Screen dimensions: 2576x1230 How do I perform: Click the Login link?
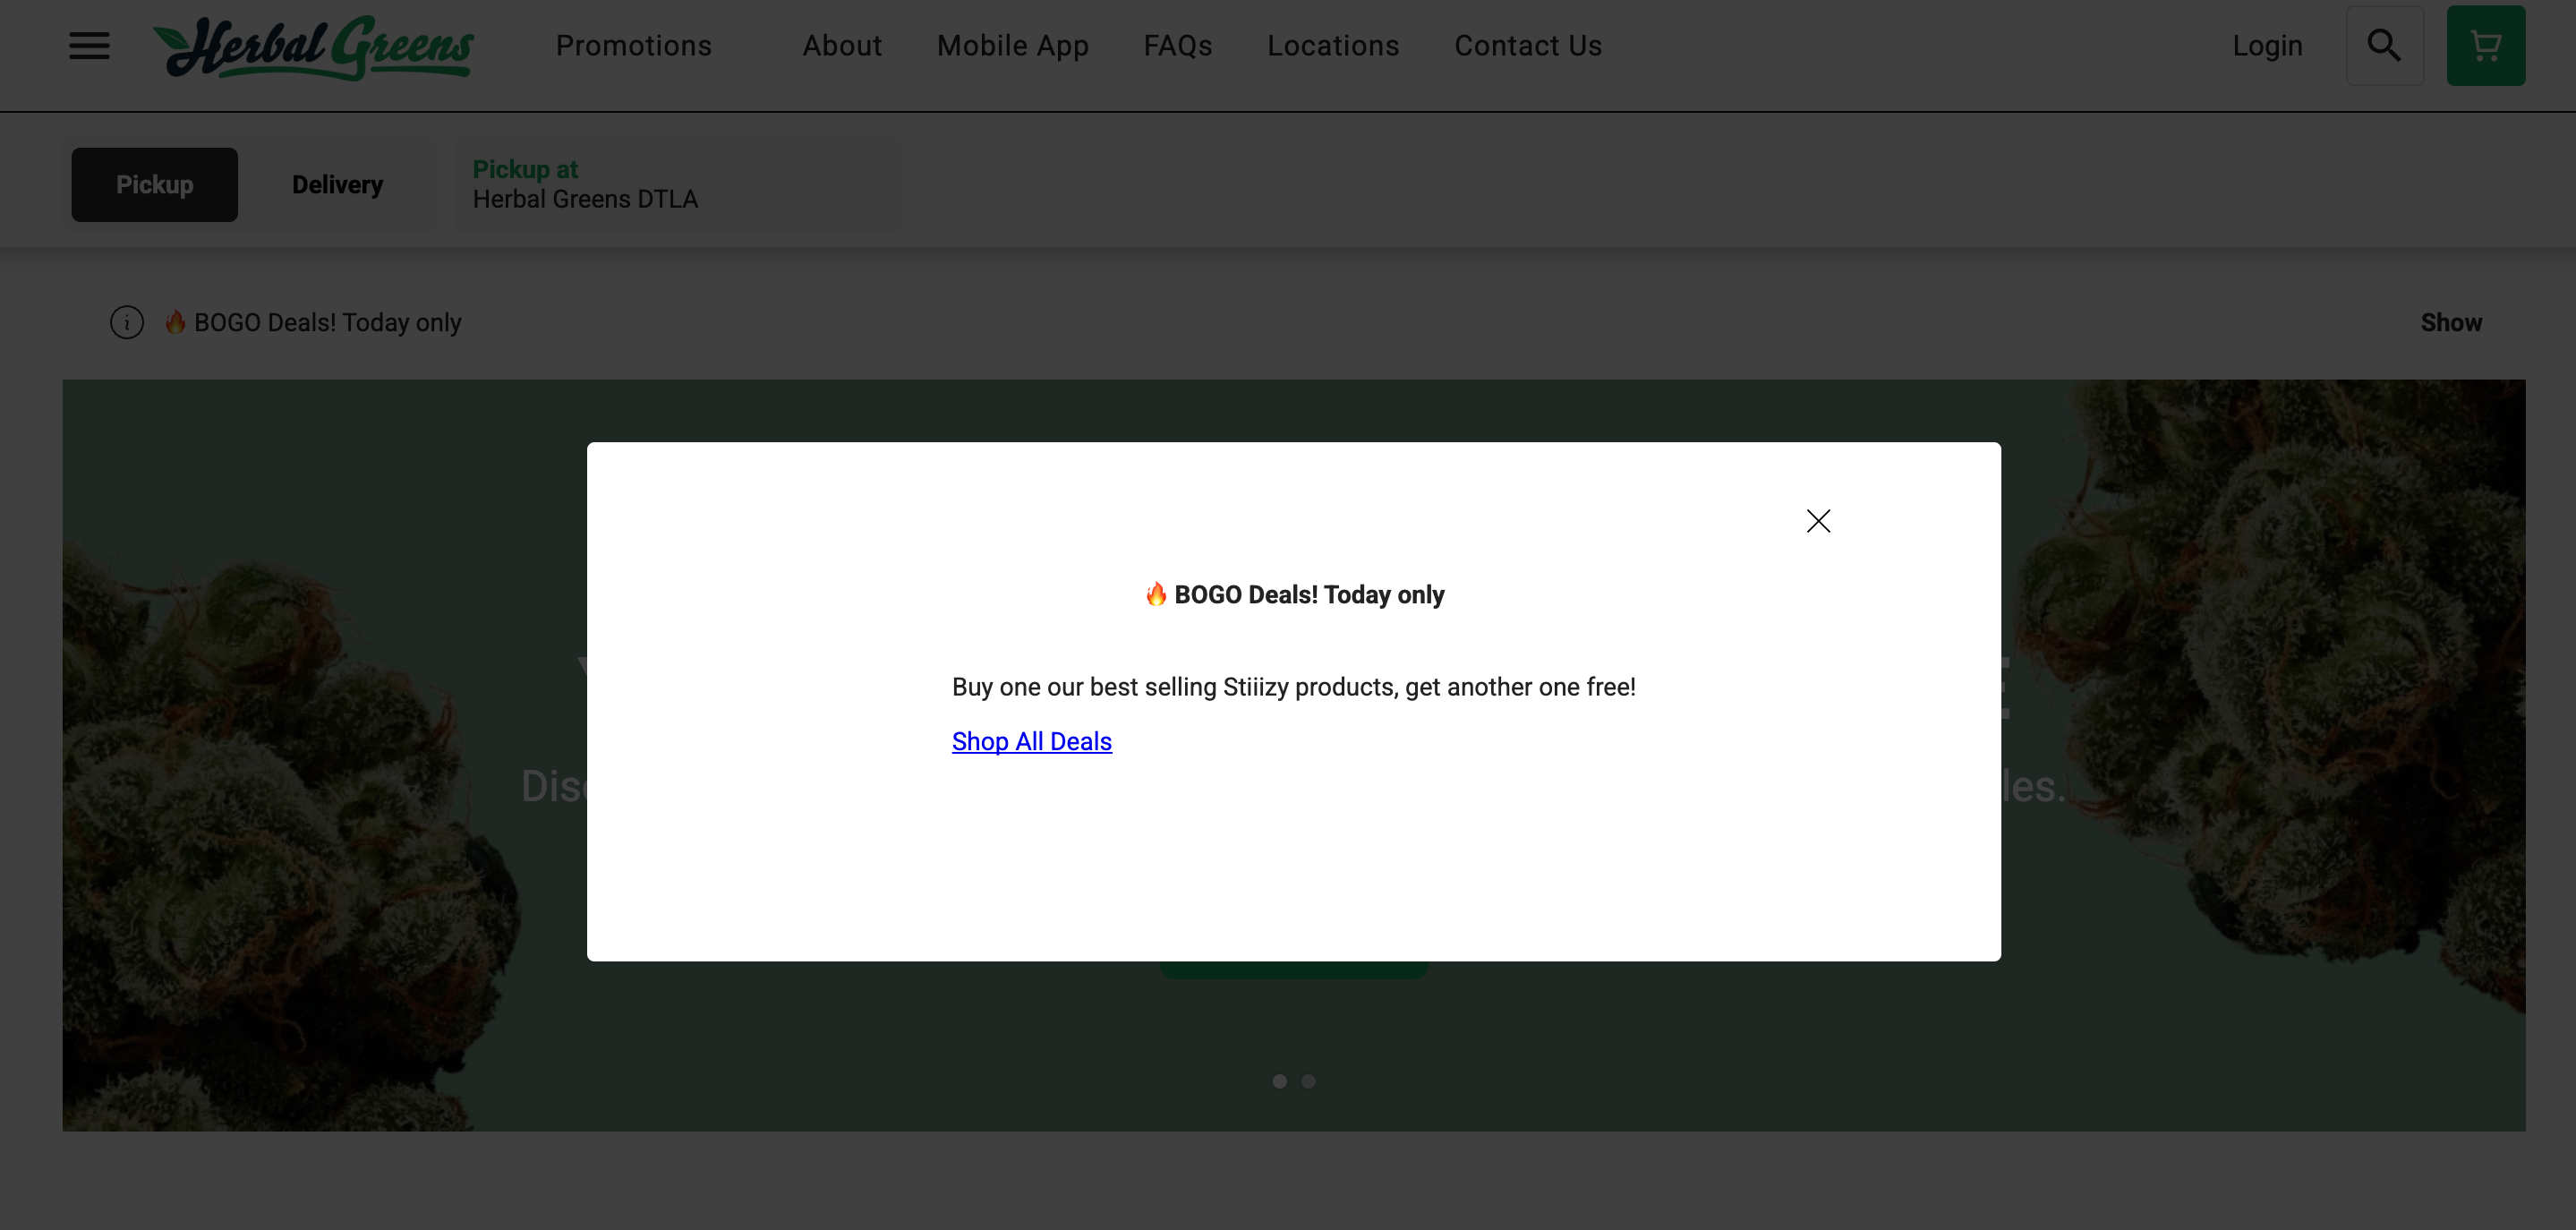(x=2267, y=46)
